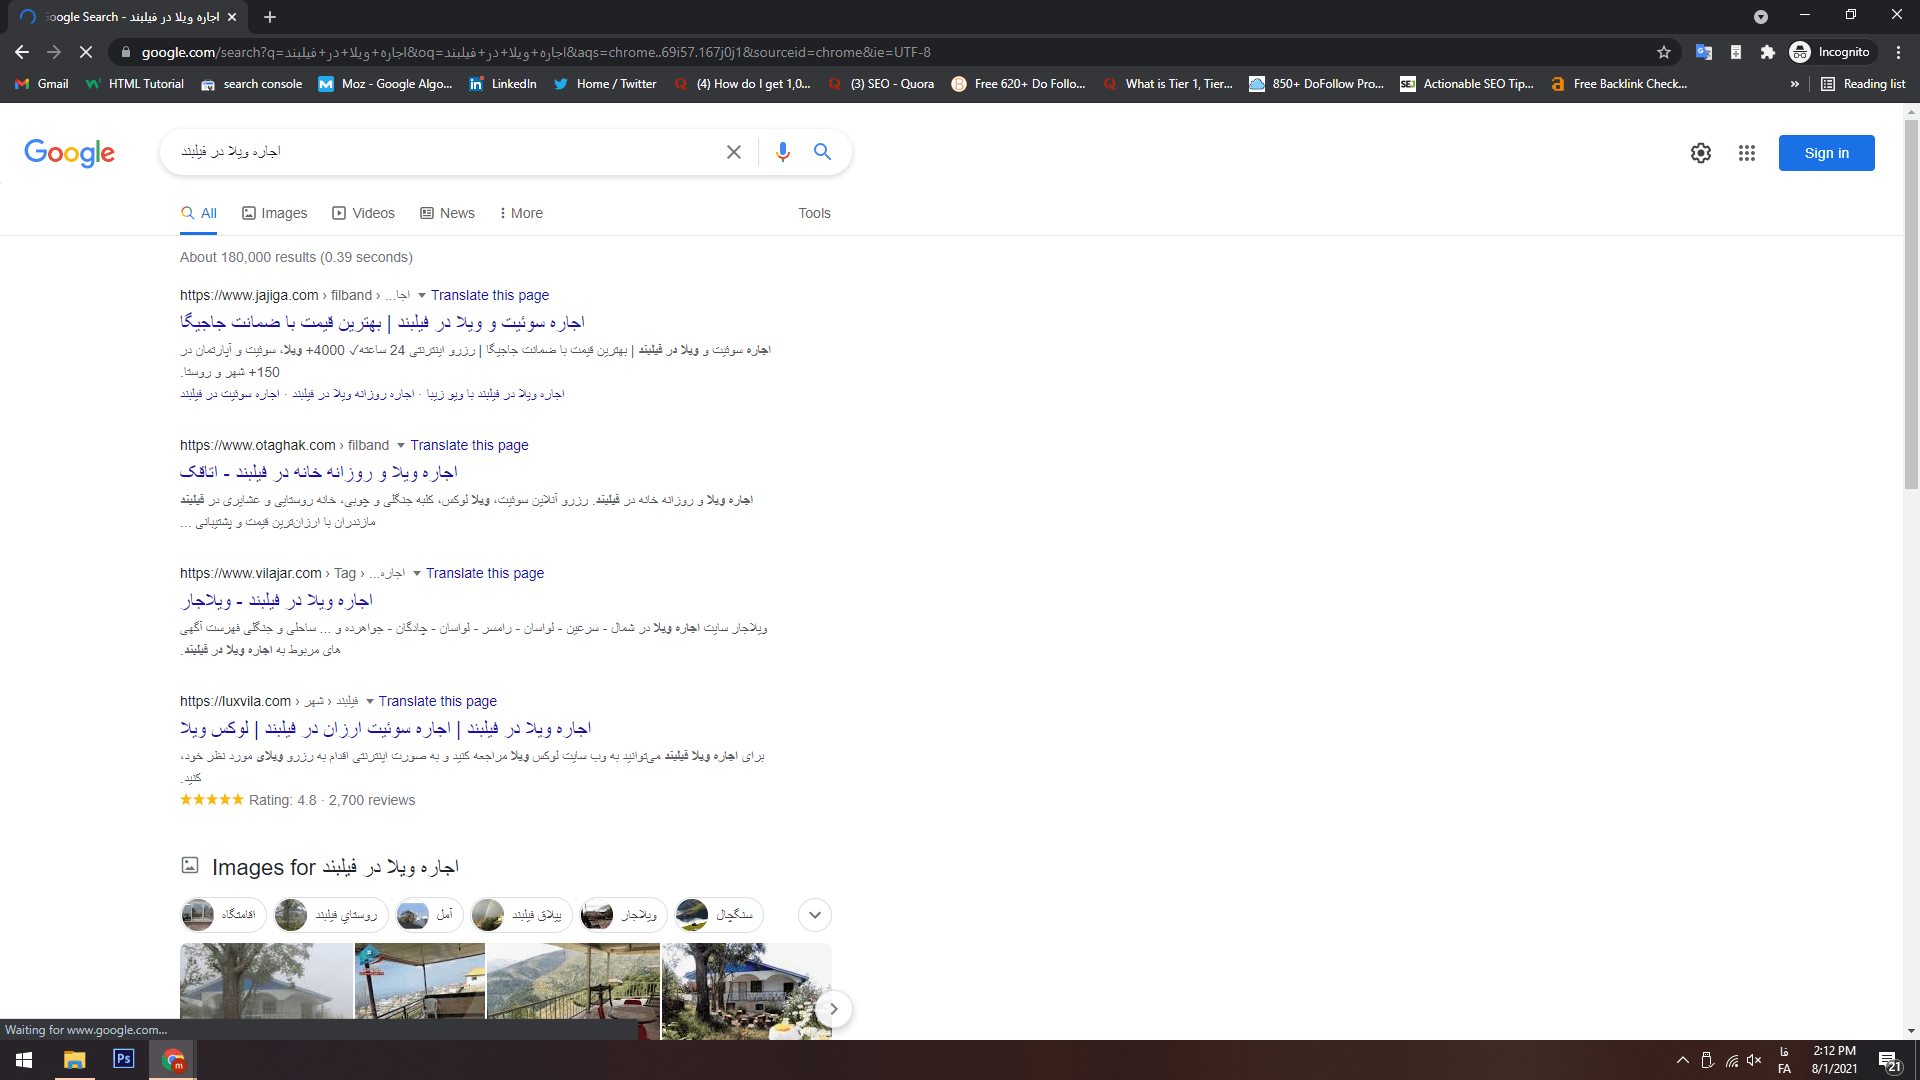Open the Google apps grid
The width and height of the screenshot is (1920, 1080).
point(1747,153)
